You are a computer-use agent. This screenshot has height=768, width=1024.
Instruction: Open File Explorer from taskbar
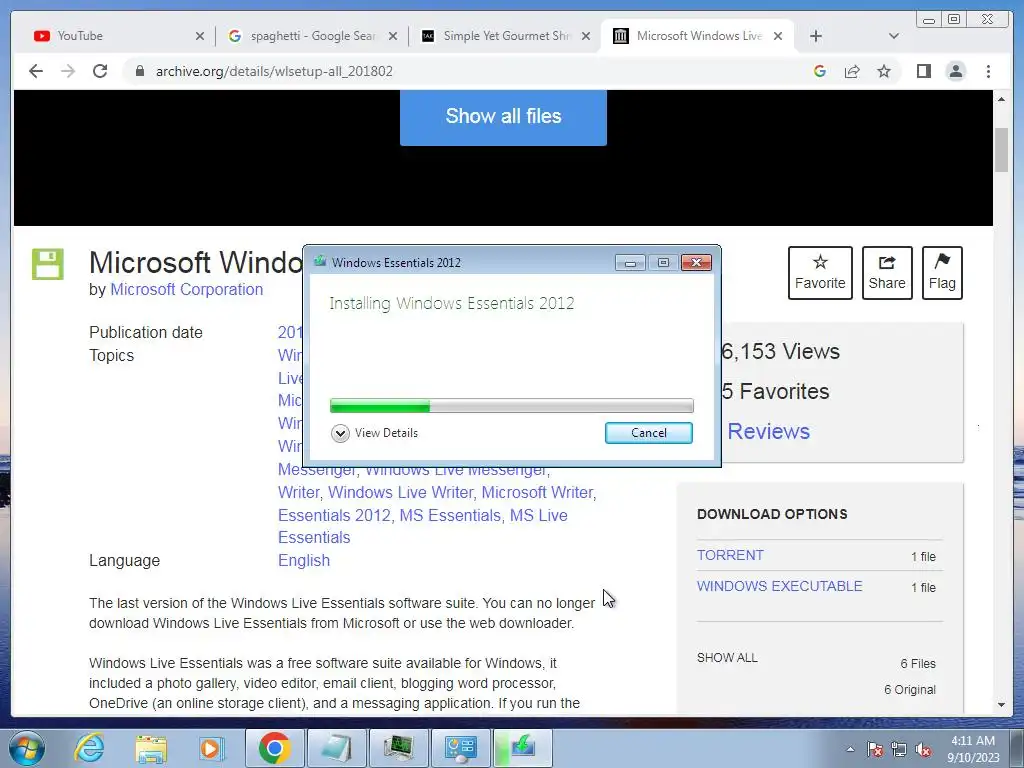click(151, 748)
